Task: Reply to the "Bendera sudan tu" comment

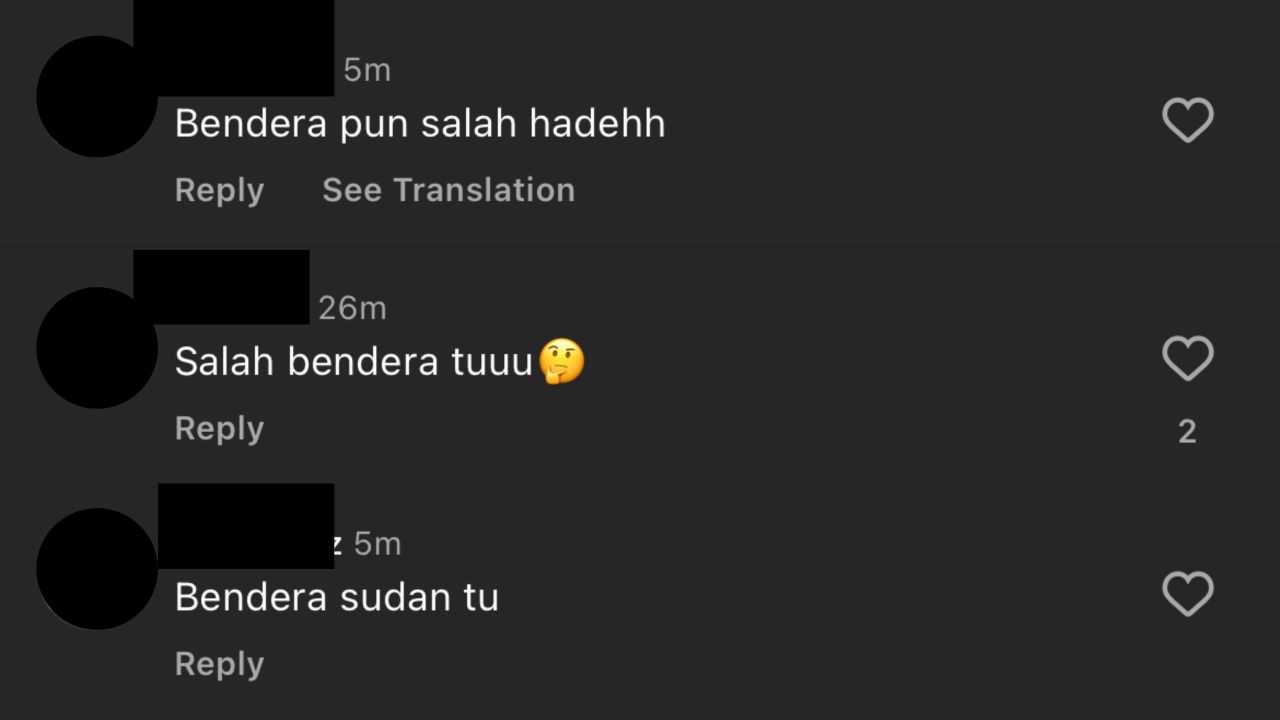Action: 219,664
